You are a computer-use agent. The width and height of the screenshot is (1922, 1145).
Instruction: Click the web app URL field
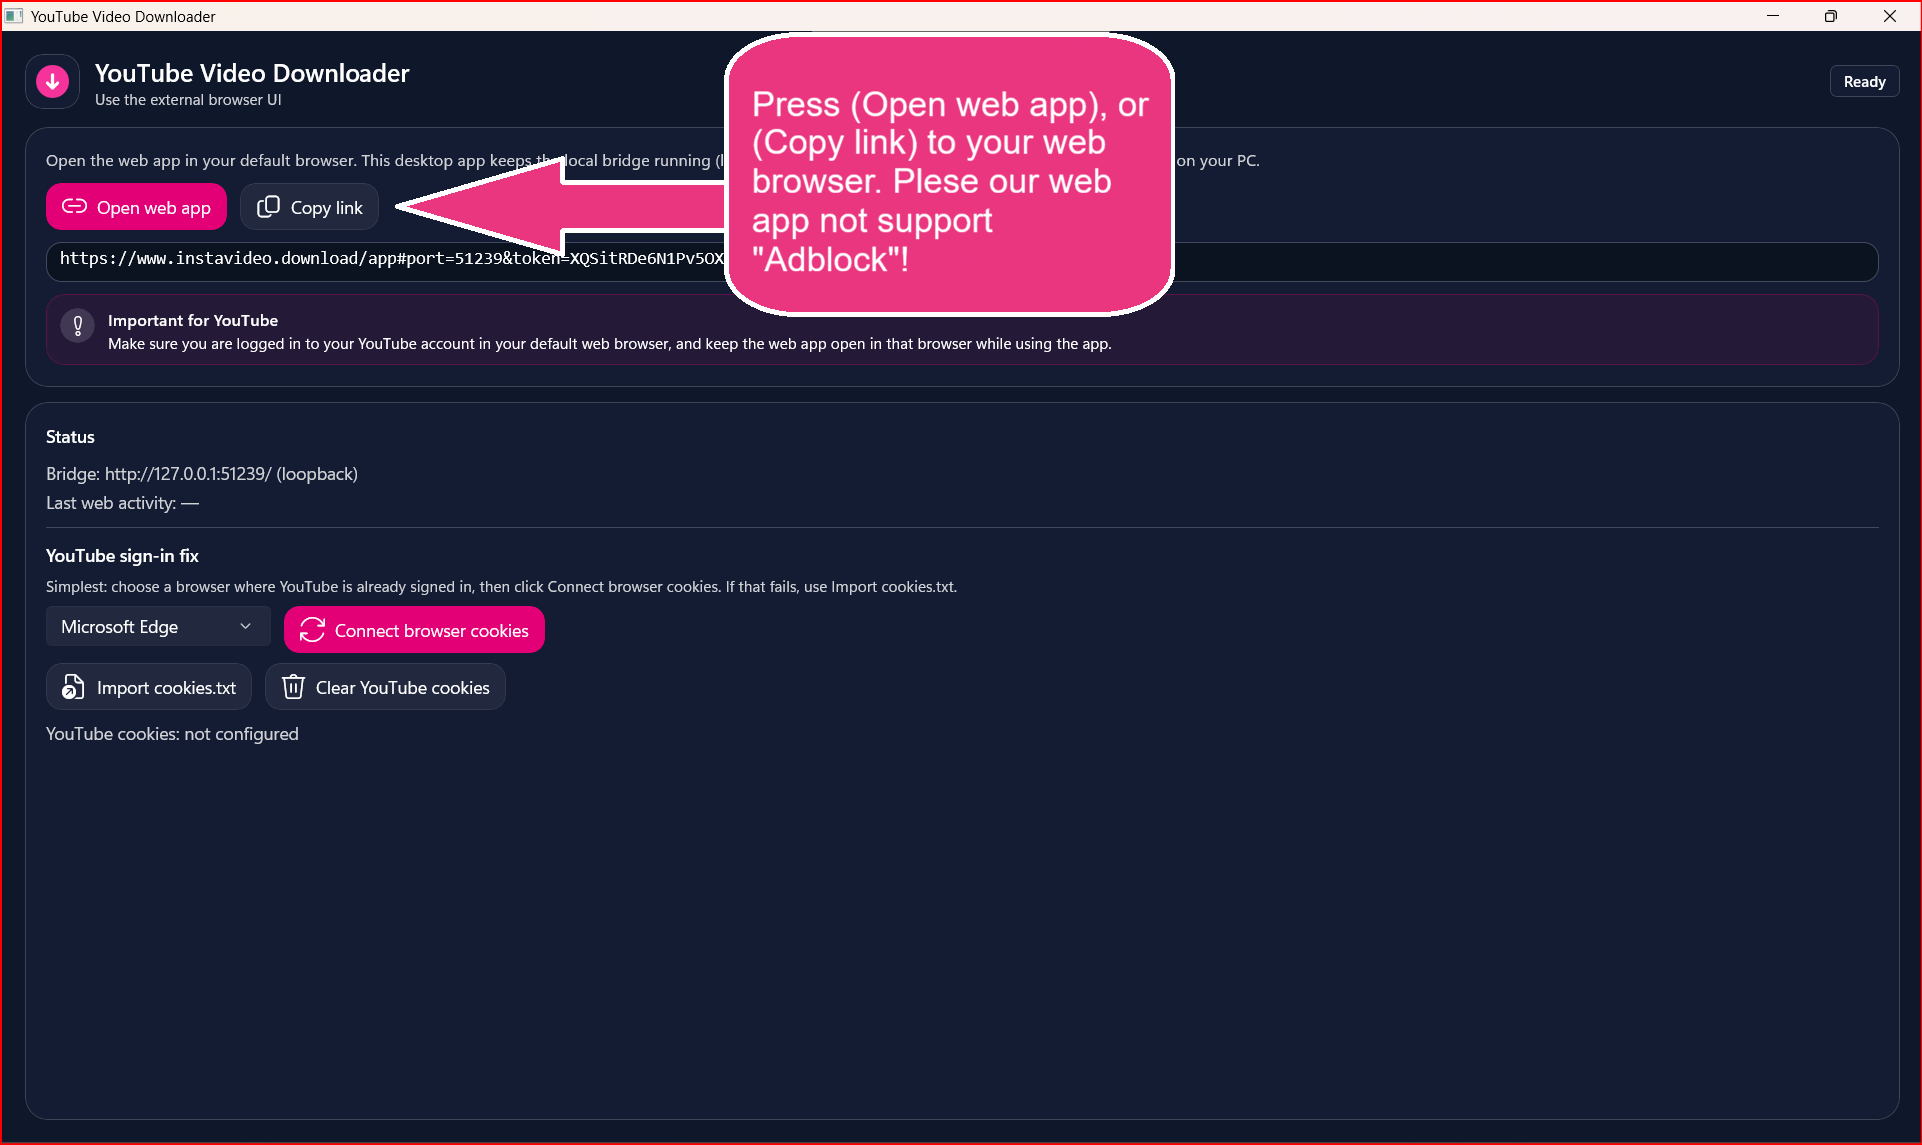(962, 261)
